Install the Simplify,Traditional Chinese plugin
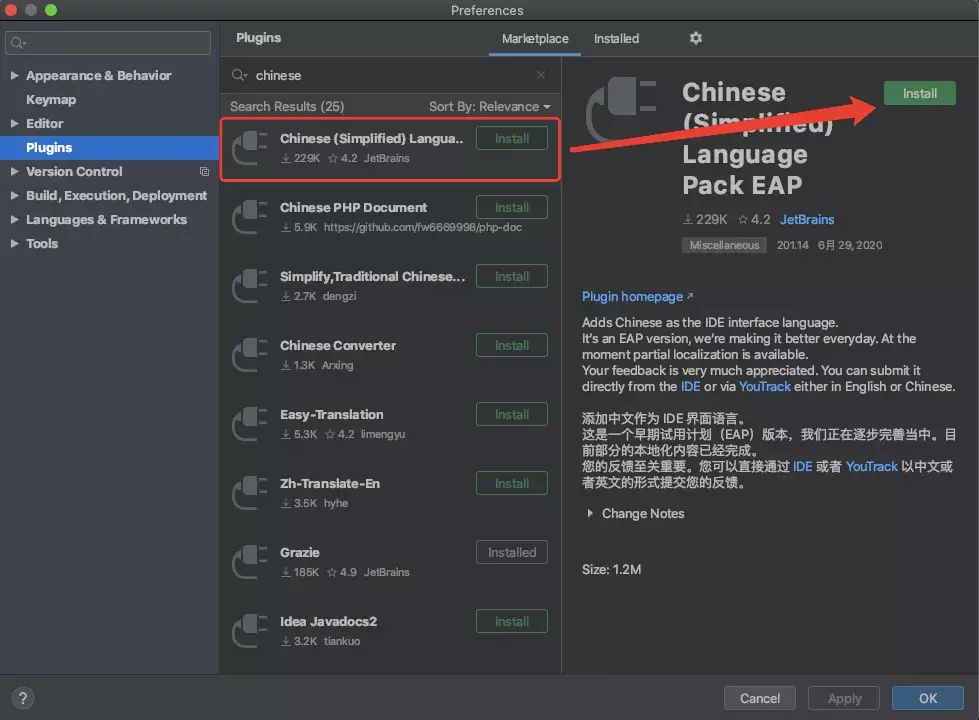 (x=511, y=277)
